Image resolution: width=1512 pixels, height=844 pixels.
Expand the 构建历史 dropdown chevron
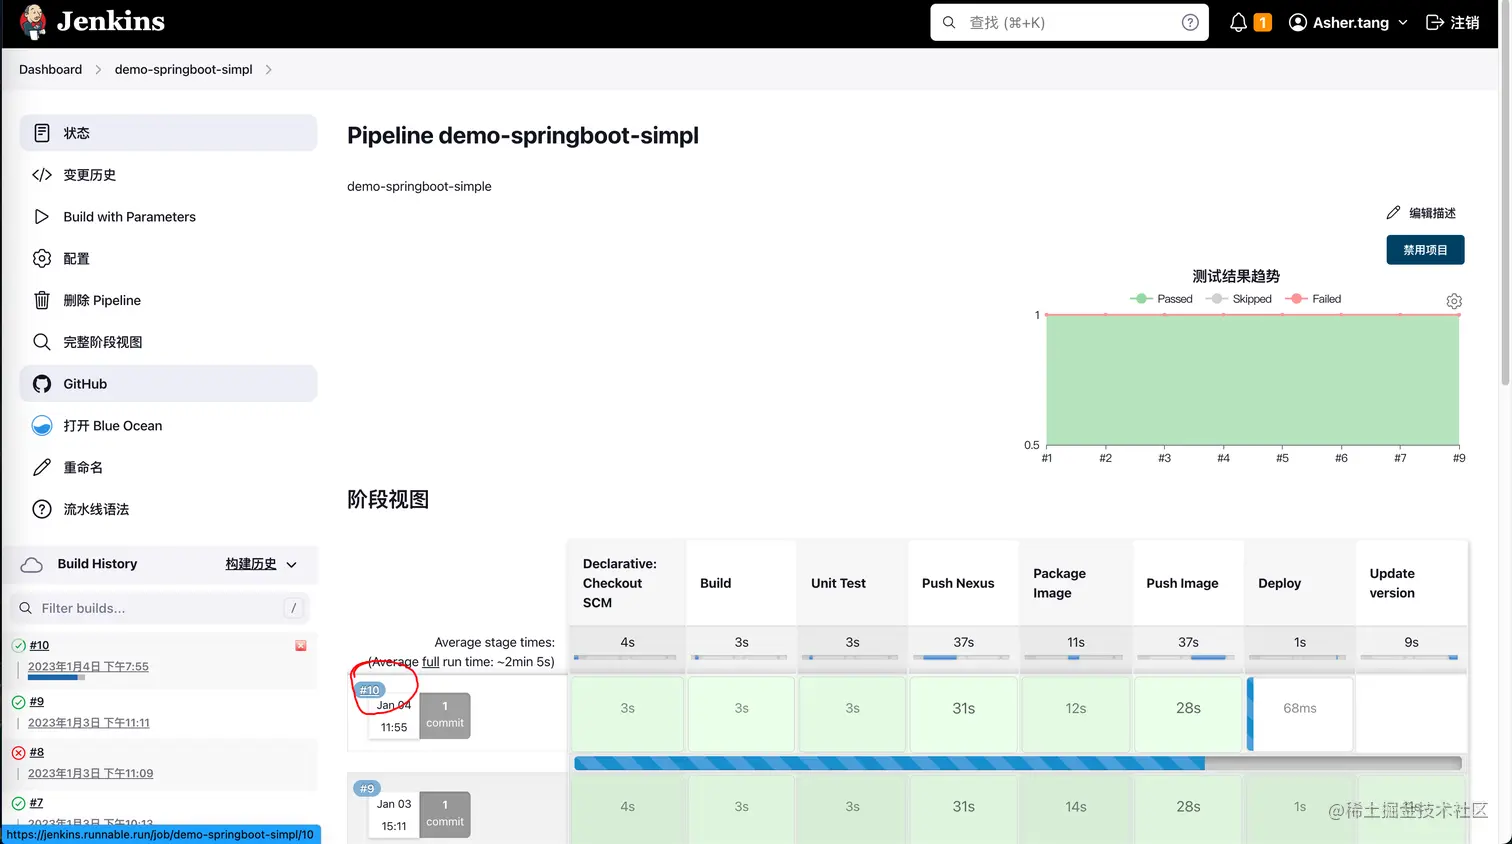click(x=291, y=565)
